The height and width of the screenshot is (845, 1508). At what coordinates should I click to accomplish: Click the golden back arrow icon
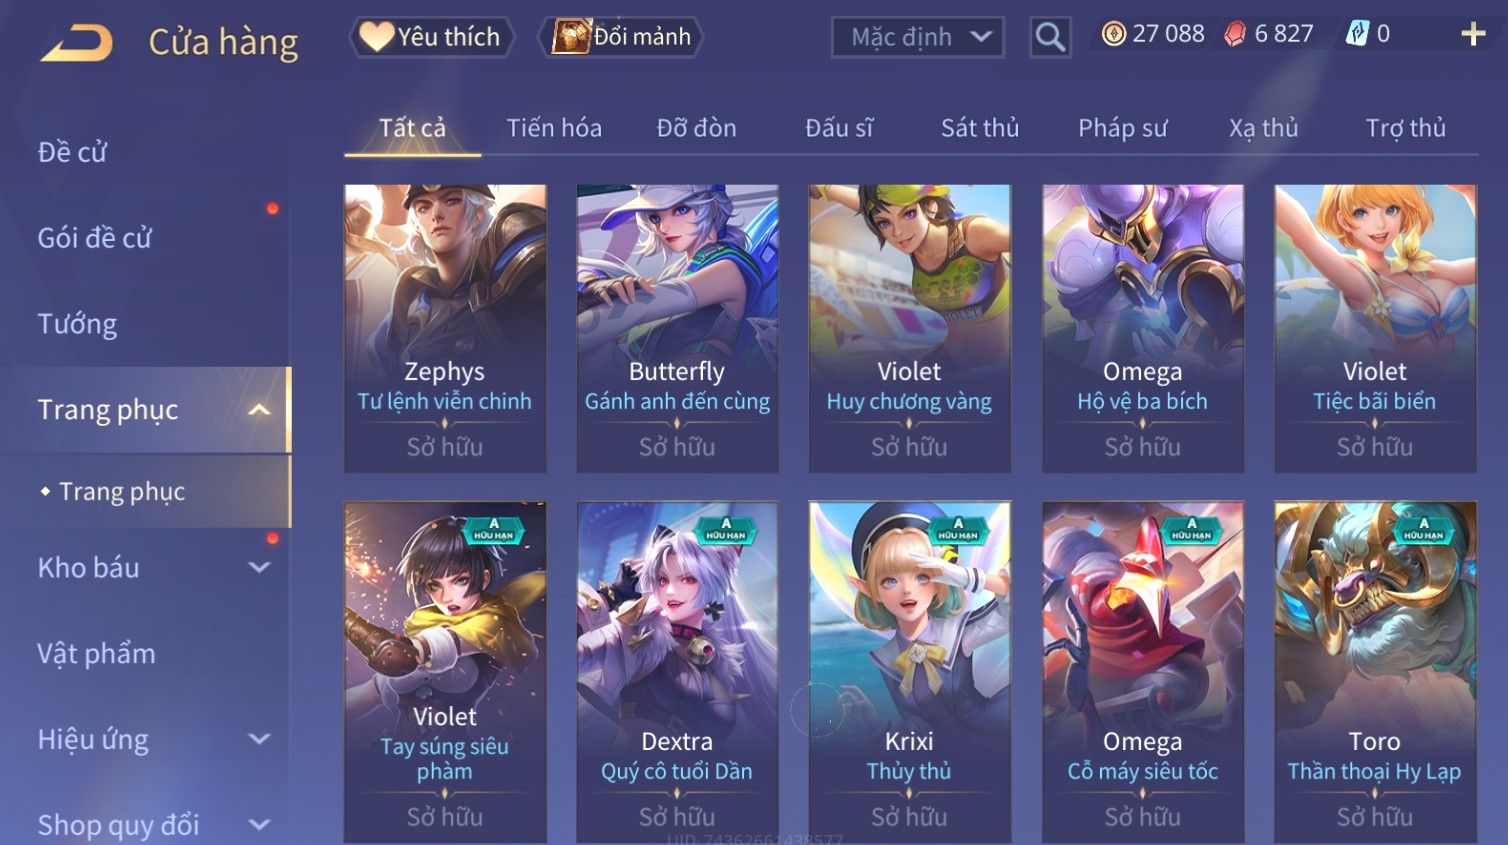[77, 43]
